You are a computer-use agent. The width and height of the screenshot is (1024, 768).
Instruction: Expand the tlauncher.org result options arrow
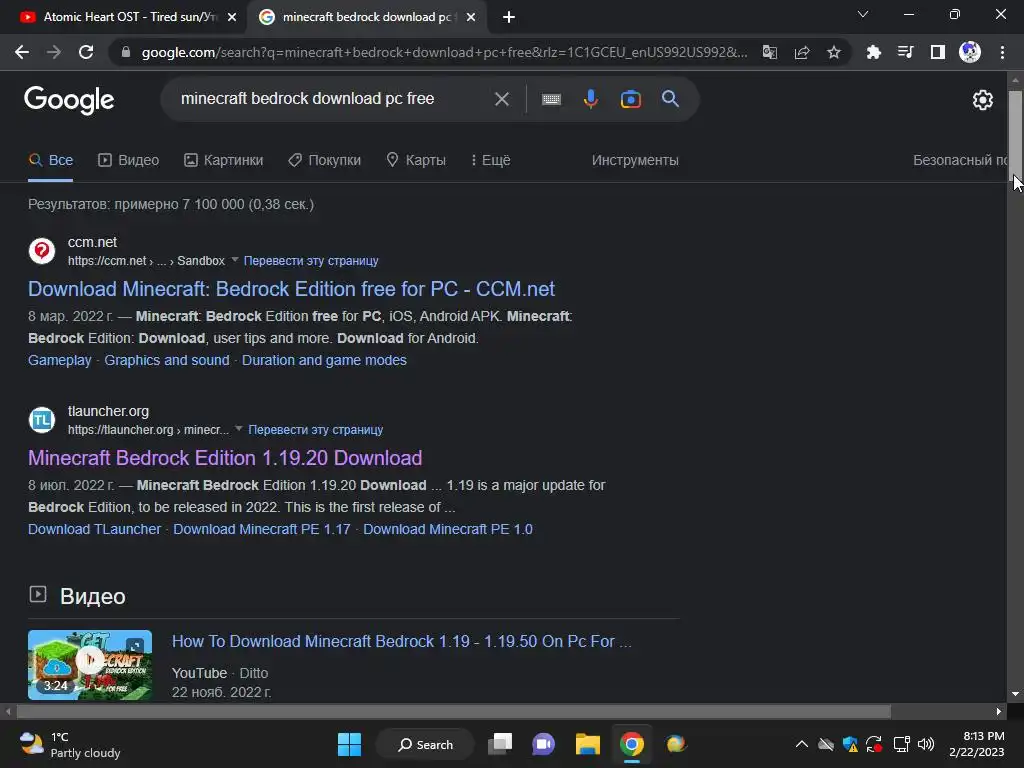point(239,428)
